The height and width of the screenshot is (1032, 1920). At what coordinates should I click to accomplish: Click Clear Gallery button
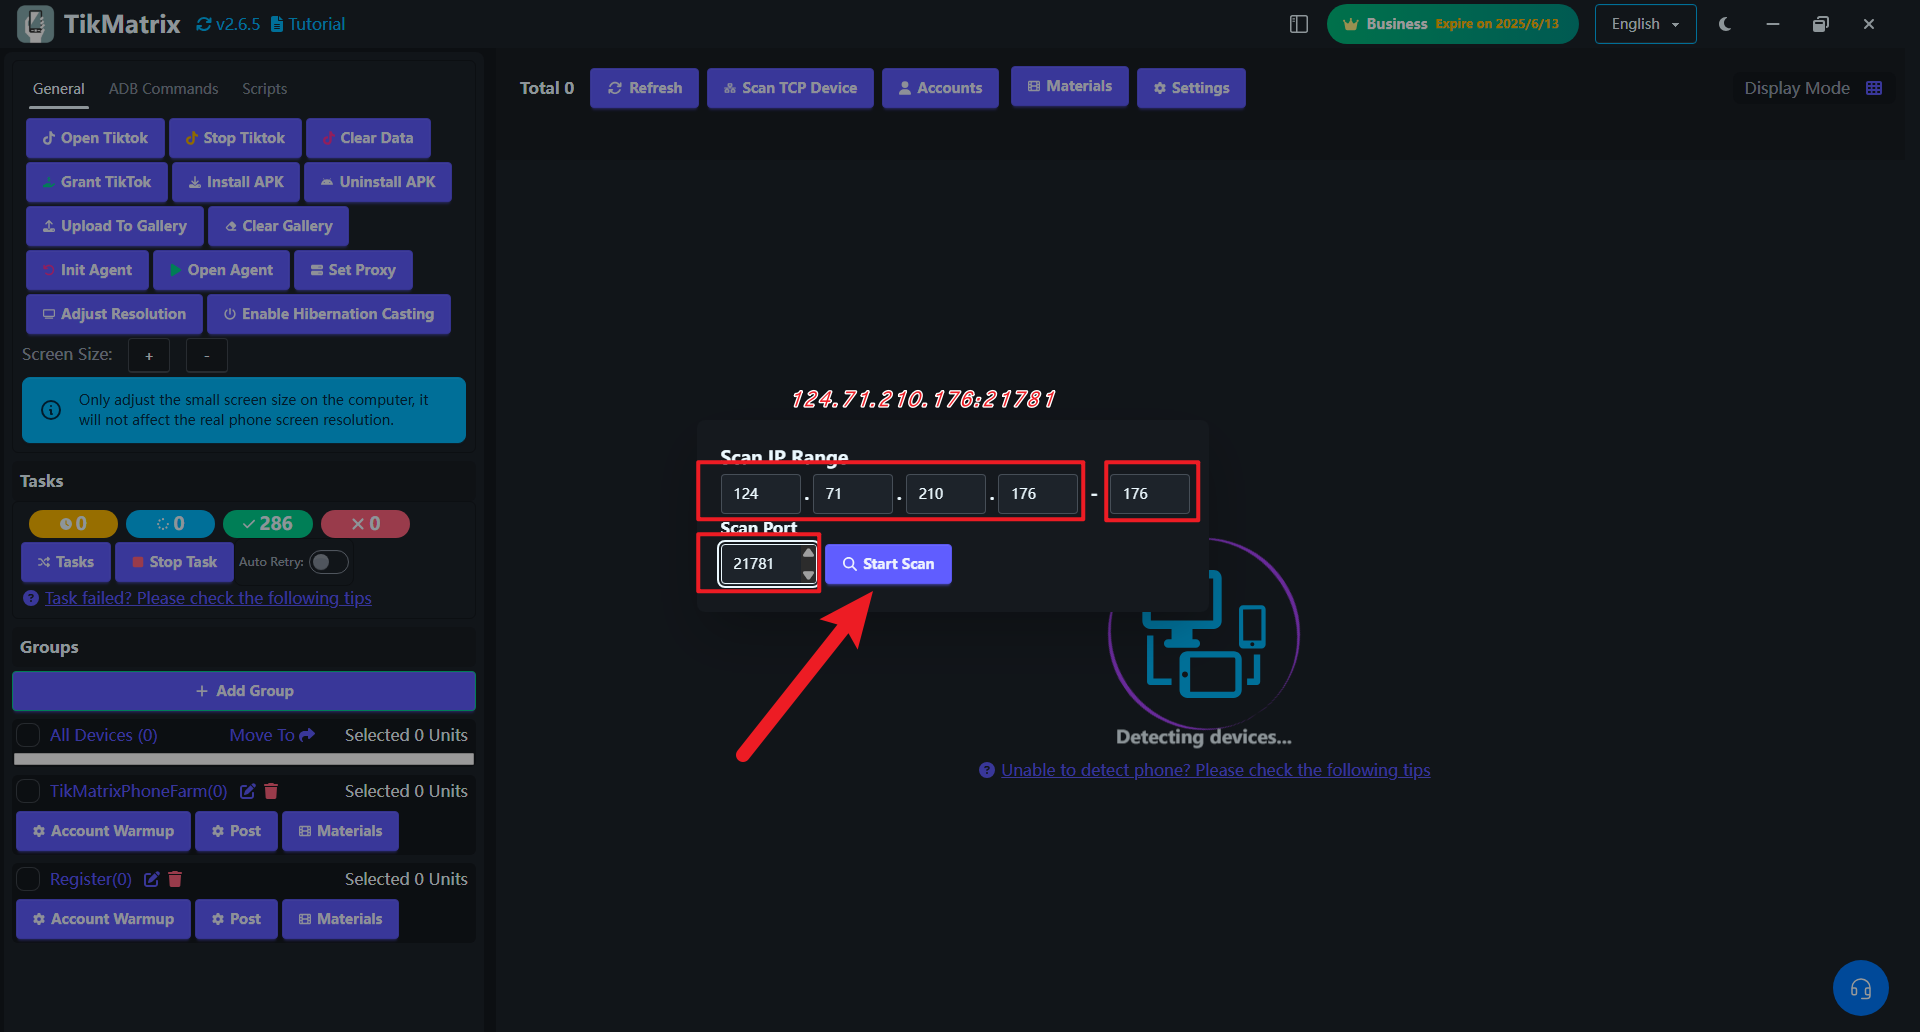pos(278,226)
